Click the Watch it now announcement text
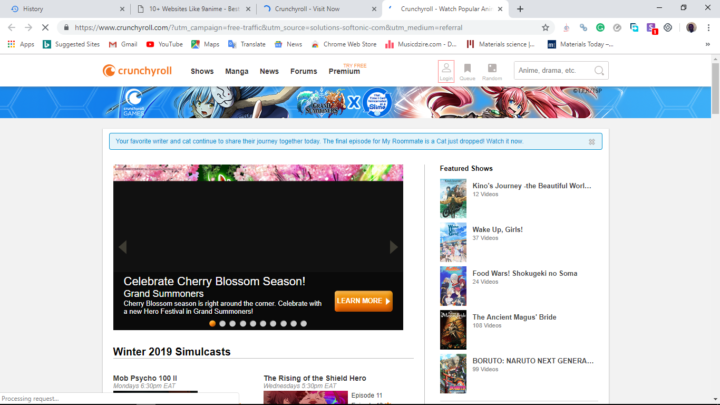The height and width of the screenshot is (405, 720). pos(505,141)
